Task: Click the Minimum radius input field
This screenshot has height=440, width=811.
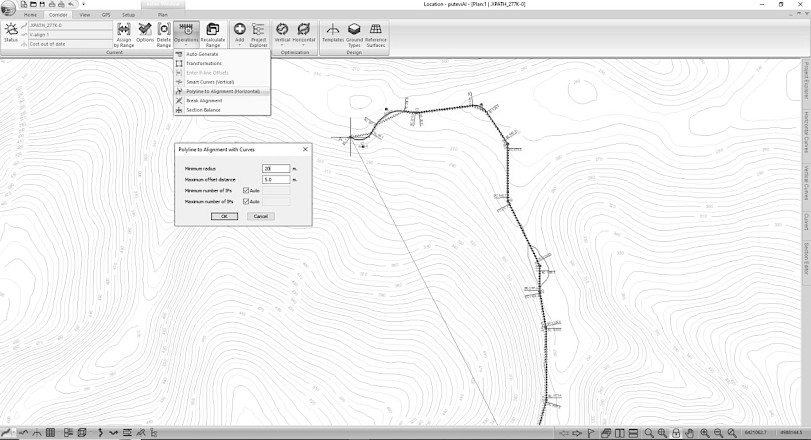Action: click(x=275, y=169)
